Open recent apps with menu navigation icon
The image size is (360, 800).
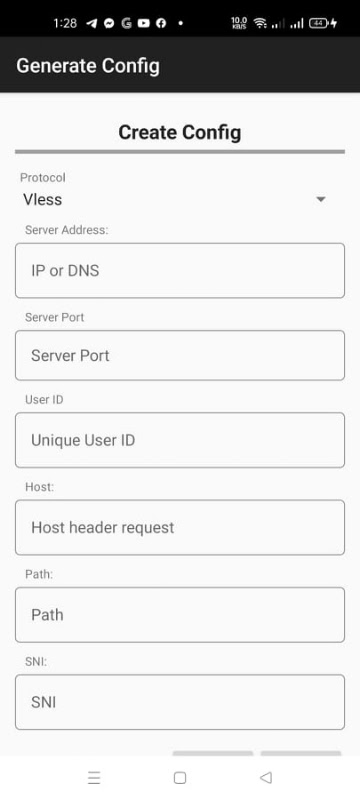pos(94,778)
